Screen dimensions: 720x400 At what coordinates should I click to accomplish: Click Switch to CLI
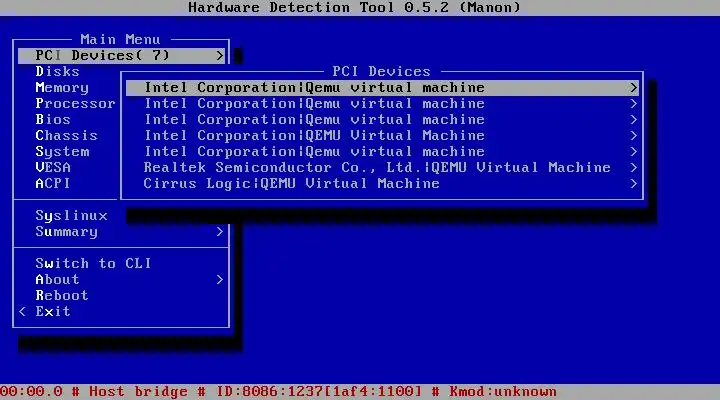93,263
